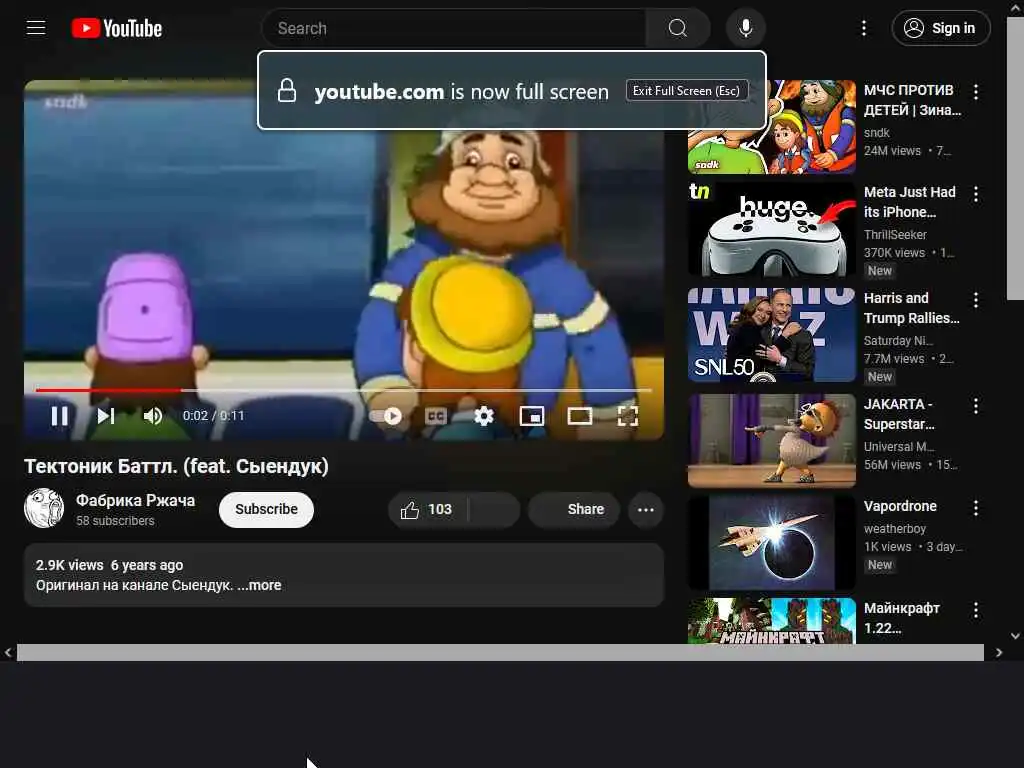
Task: Subscribe to the channel
Action: pos(266,509)
